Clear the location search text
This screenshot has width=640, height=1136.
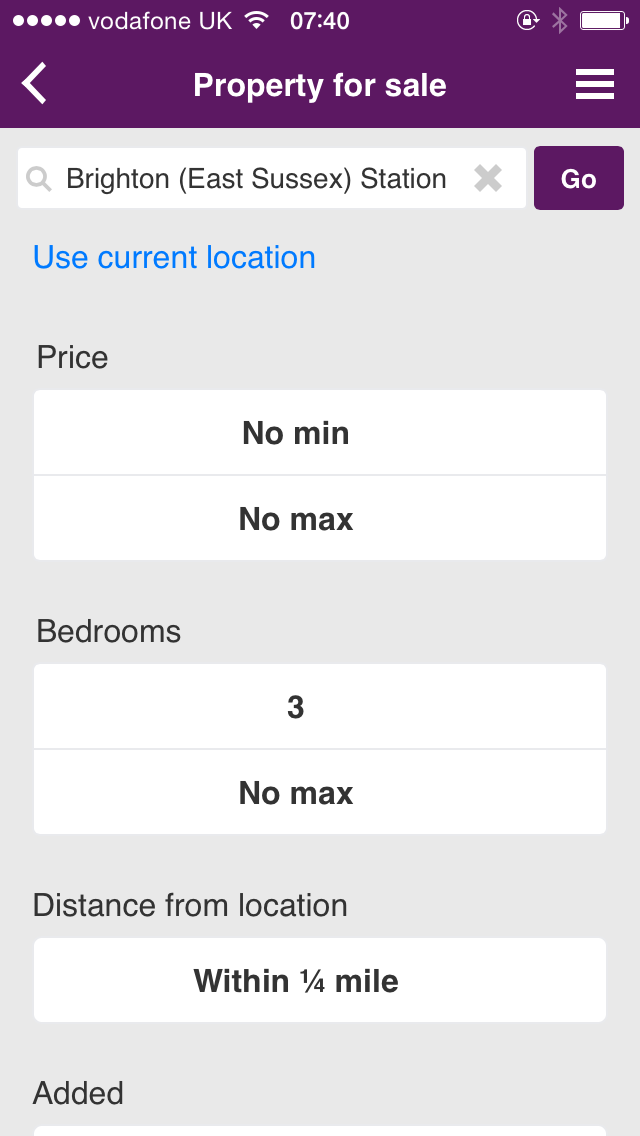coord(488,179)
